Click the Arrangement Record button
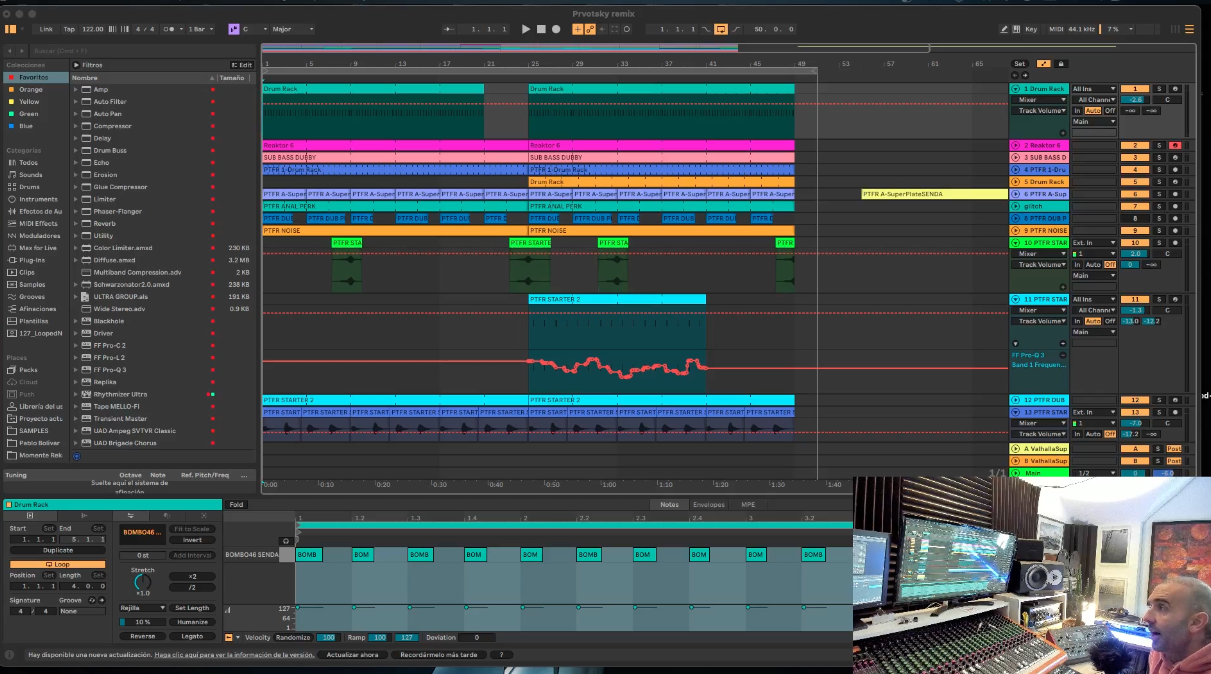 point(556,29)
